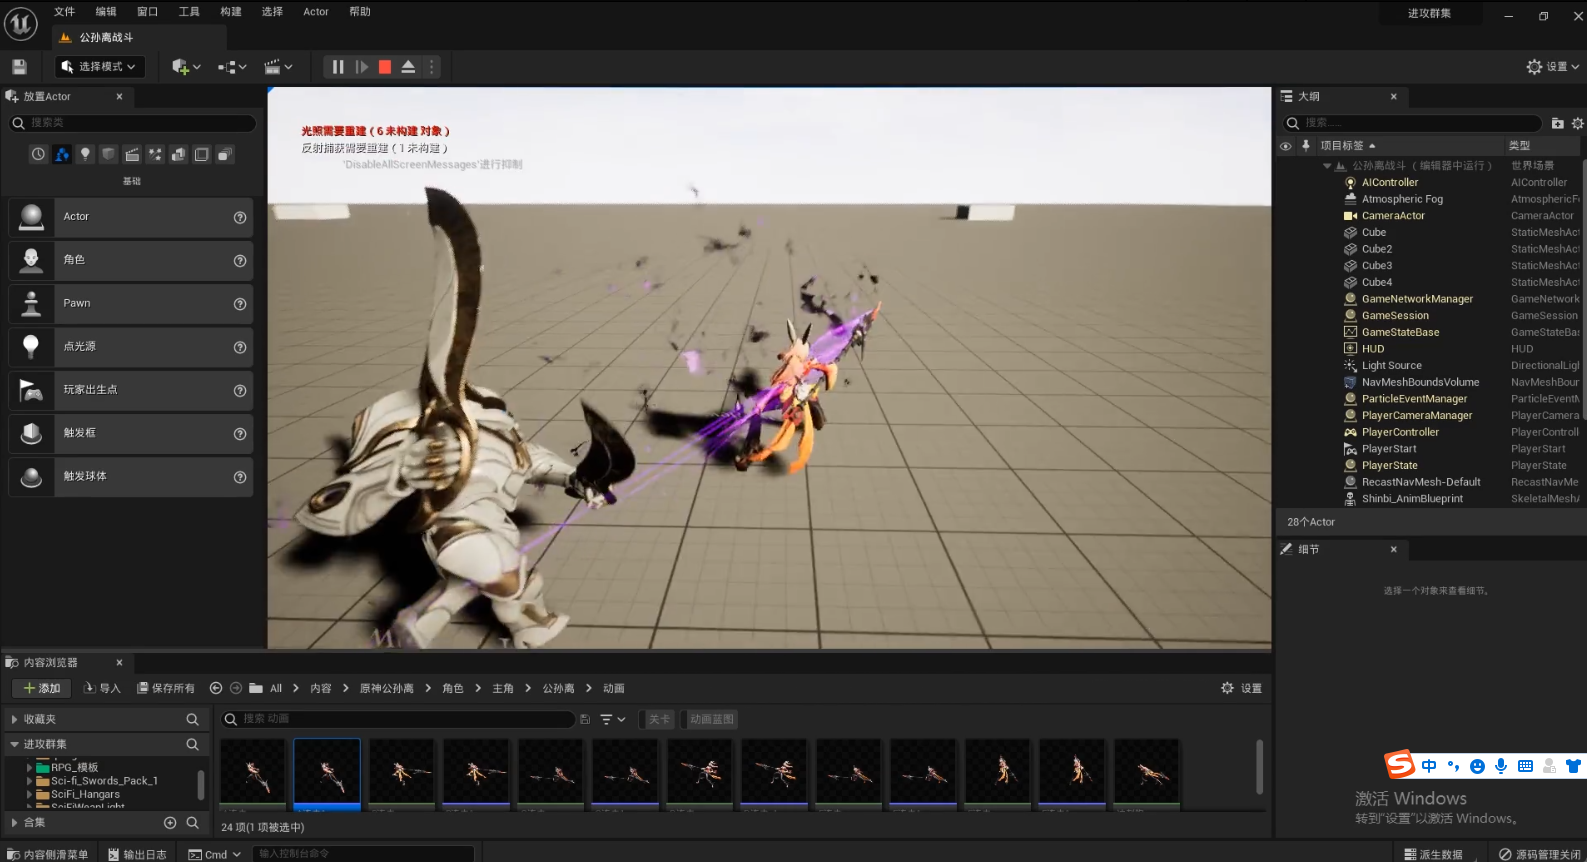Screen dimensions: 1587x862
Task: Click the 添加 button in Content Browser
Action: coord(41,688)
